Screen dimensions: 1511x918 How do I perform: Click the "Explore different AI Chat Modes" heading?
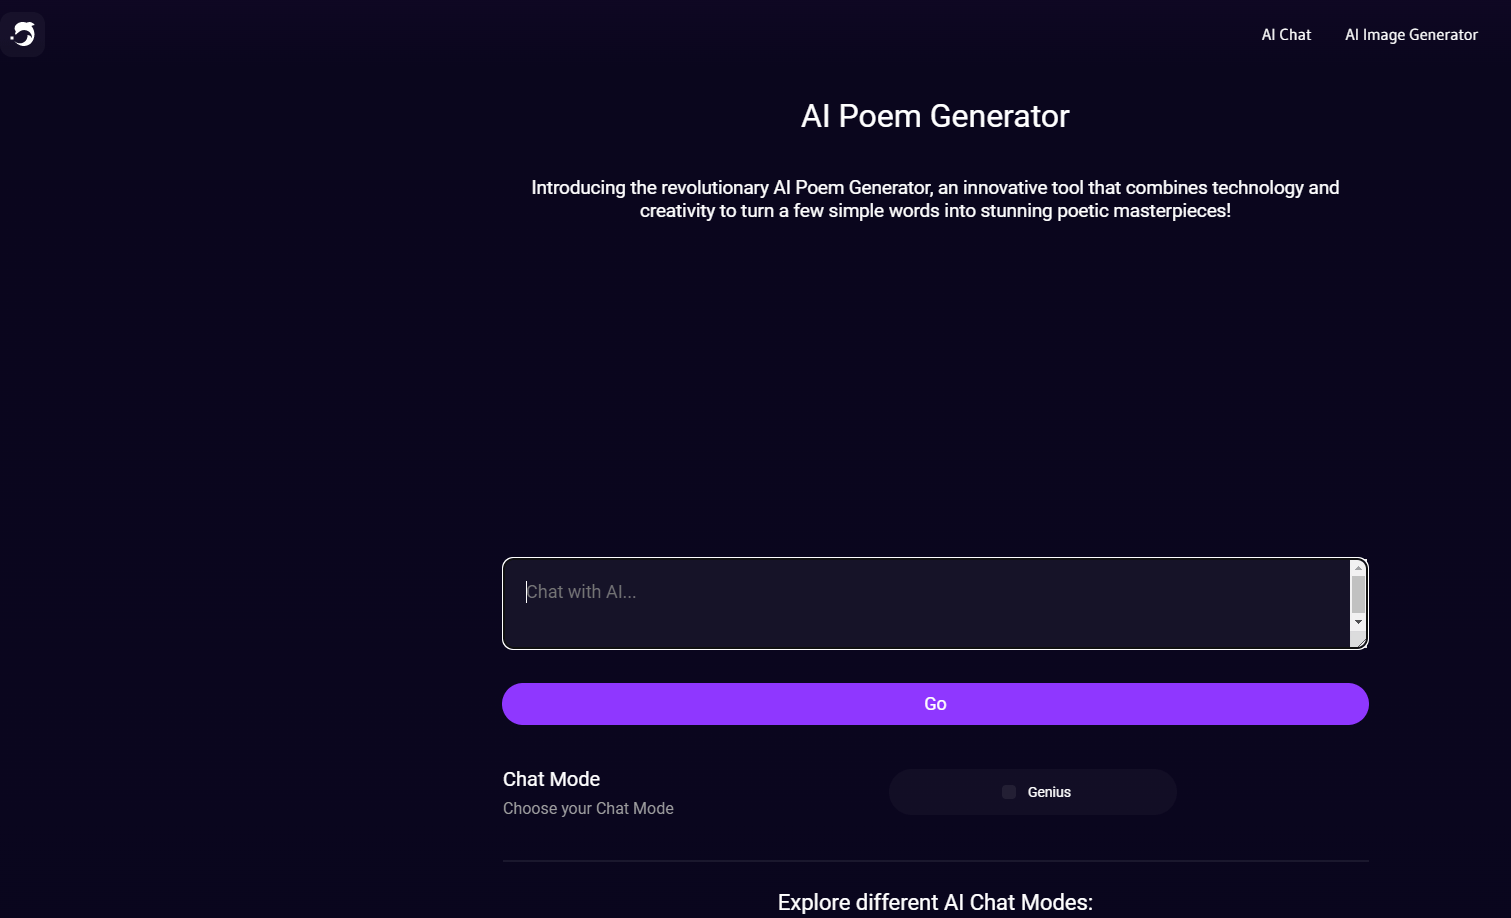point(935,902)
